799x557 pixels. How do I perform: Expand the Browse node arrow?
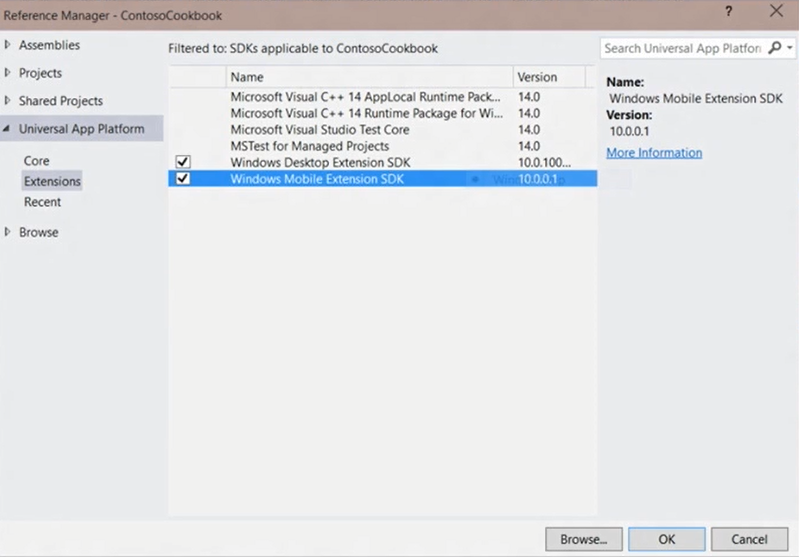tap(7, 232)
